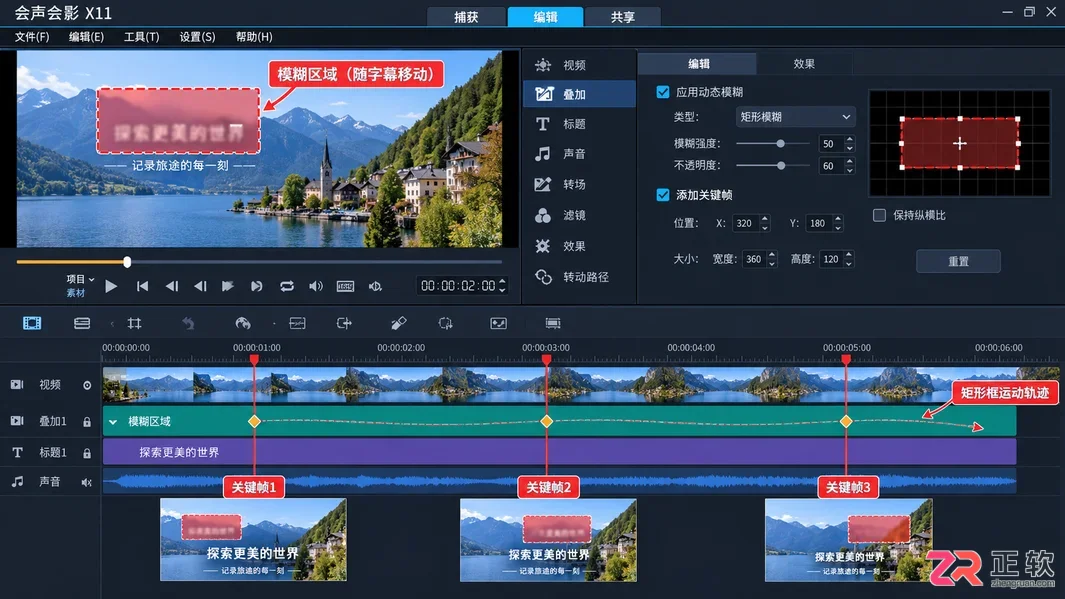Click the undo arrow in timeline toolbar
Viewport: 1065px width, 599px height.
pyautogui.click(x=188, y=323)
